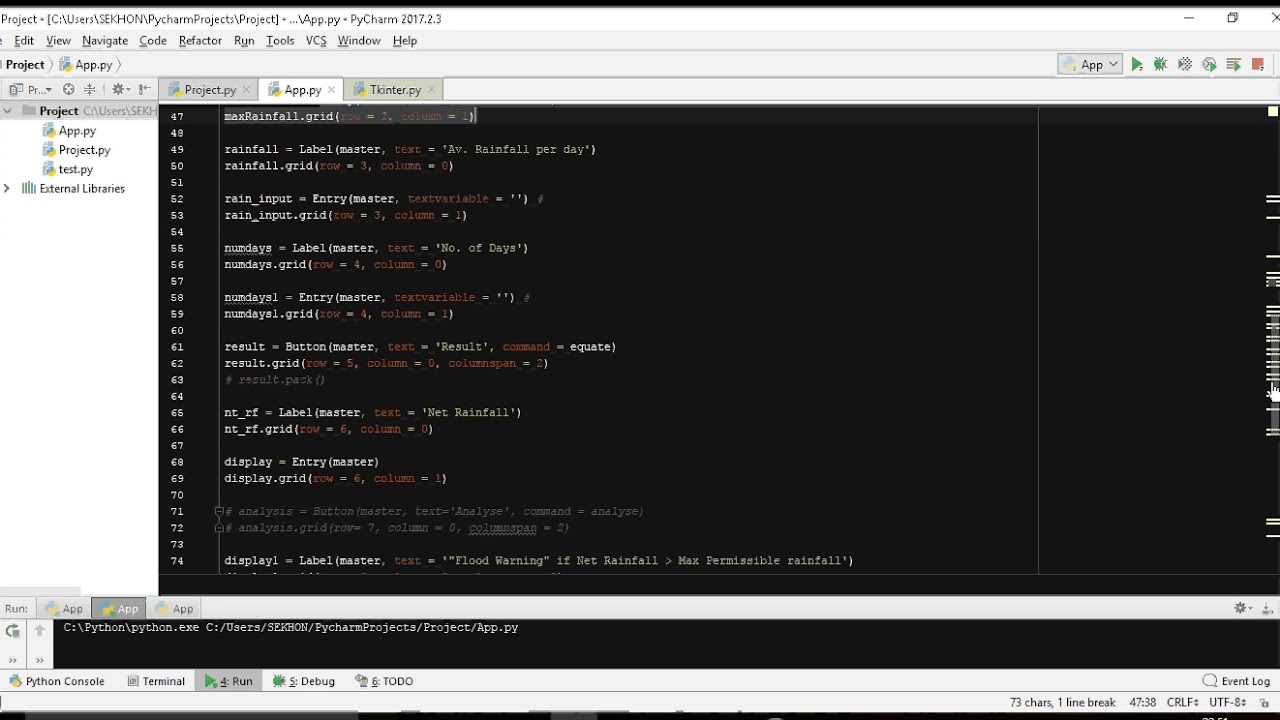Click the 47:38 caret position indicator
Screen dimensions: 1280x720
pyautogui.click(x=1142, y=703)
